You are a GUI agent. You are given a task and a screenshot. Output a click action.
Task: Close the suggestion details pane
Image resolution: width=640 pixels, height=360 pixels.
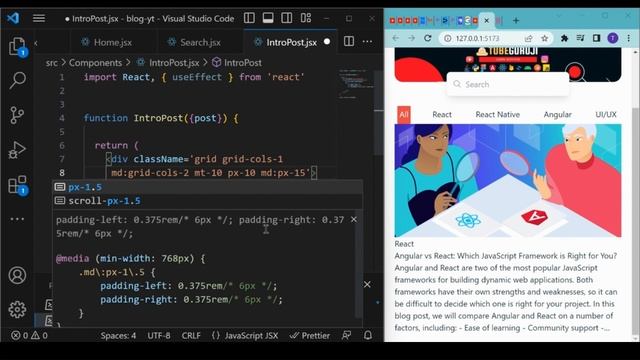point(353,220)
